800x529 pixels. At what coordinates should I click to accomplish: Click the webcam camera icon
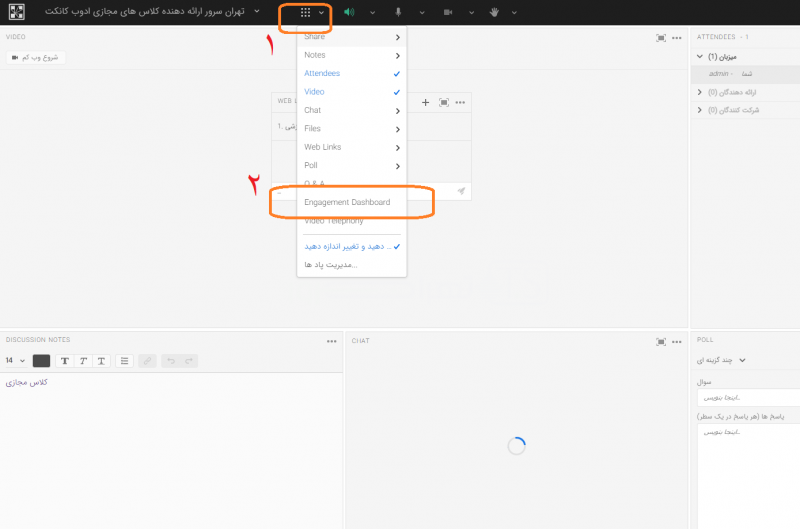pyautogui.click(x=448, y=13)
